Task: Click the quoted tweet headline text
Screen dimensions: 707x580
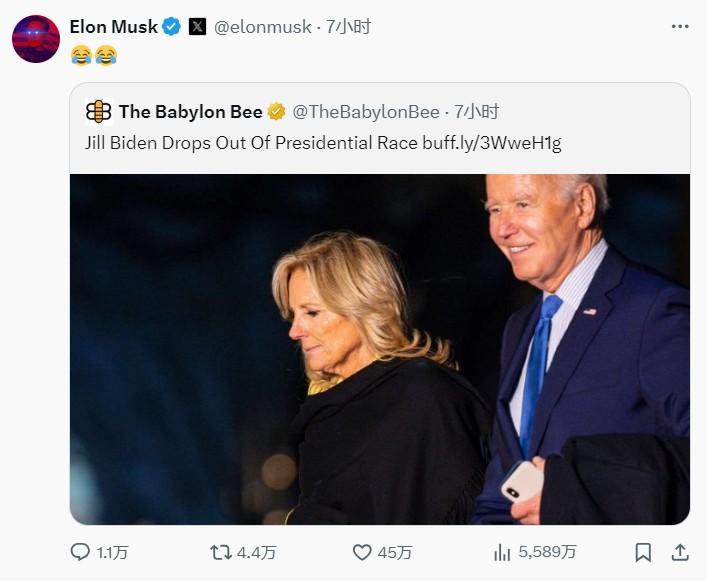Action: pyautogui.click(x=252, y=143)
